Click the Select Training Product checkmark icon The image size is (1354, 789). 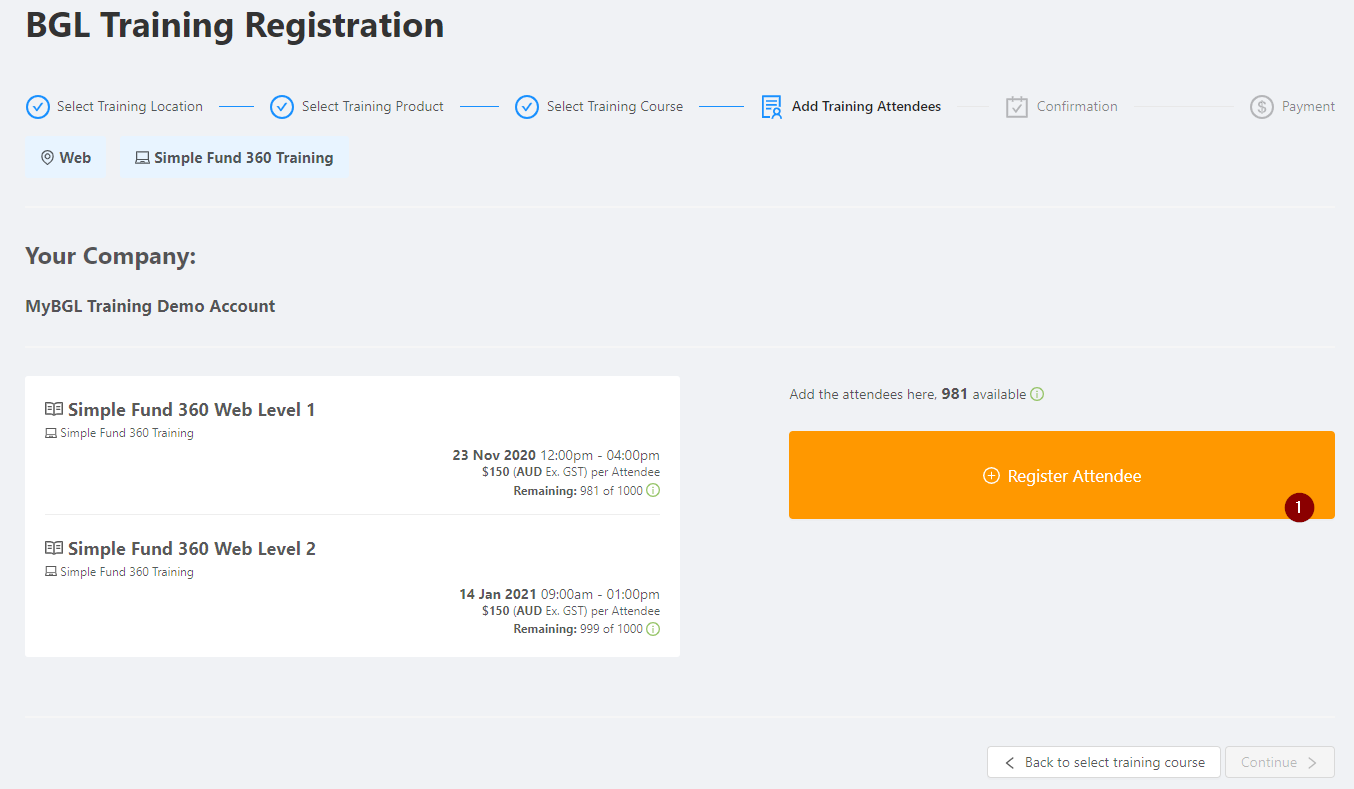282,107
